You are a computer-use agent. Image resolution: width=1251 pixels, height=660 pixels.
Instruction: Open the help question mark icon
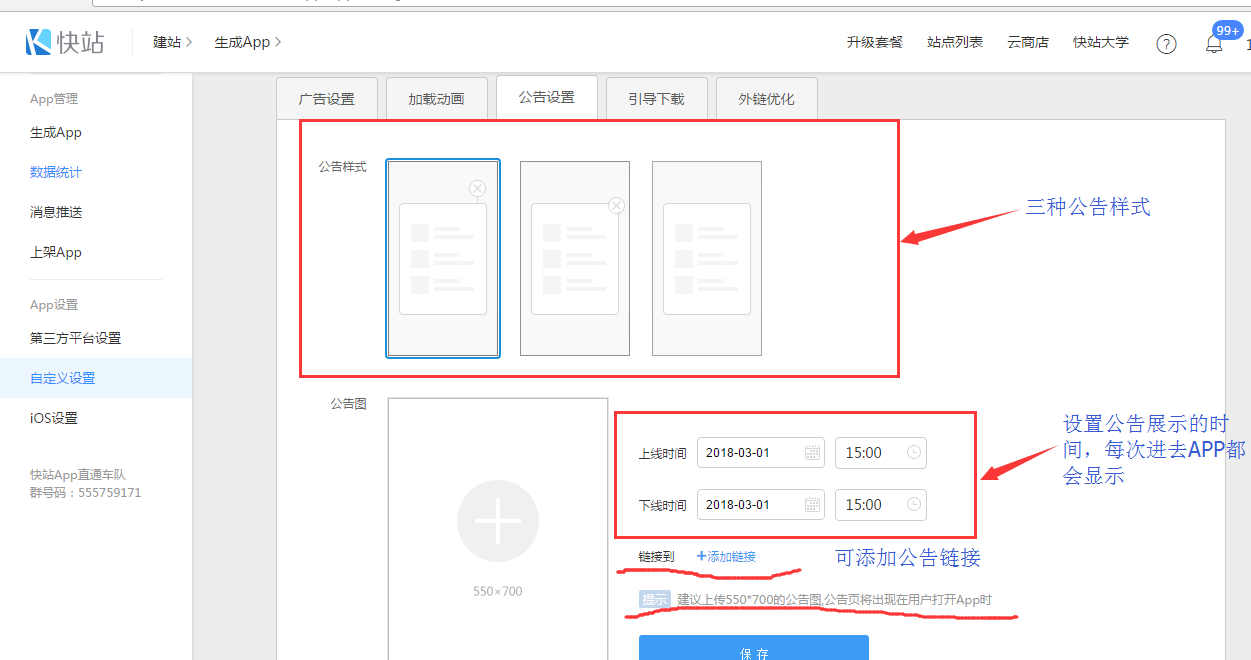[1166, 43]
